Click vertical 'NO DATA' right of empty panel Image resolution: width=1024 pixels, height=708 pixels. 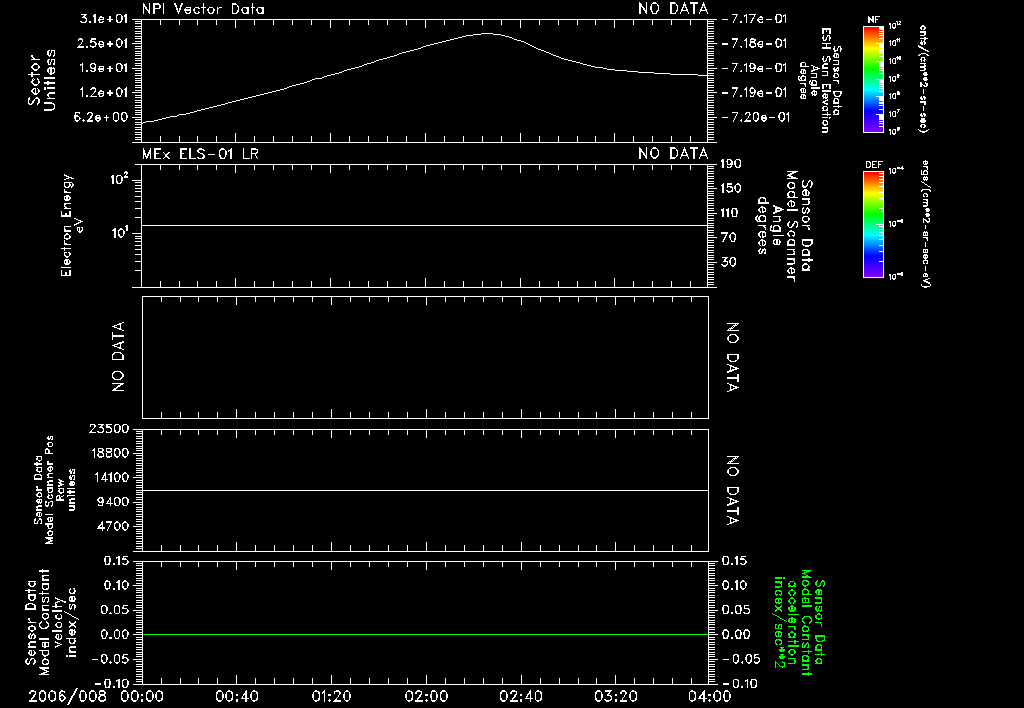click(x=733, y=357)
